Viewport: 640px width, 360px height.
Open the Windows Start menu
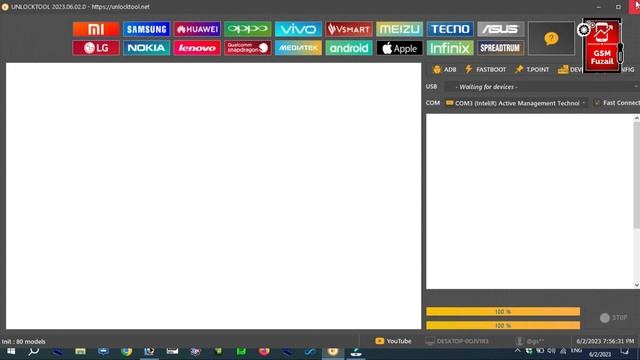(x=11, y=351)
